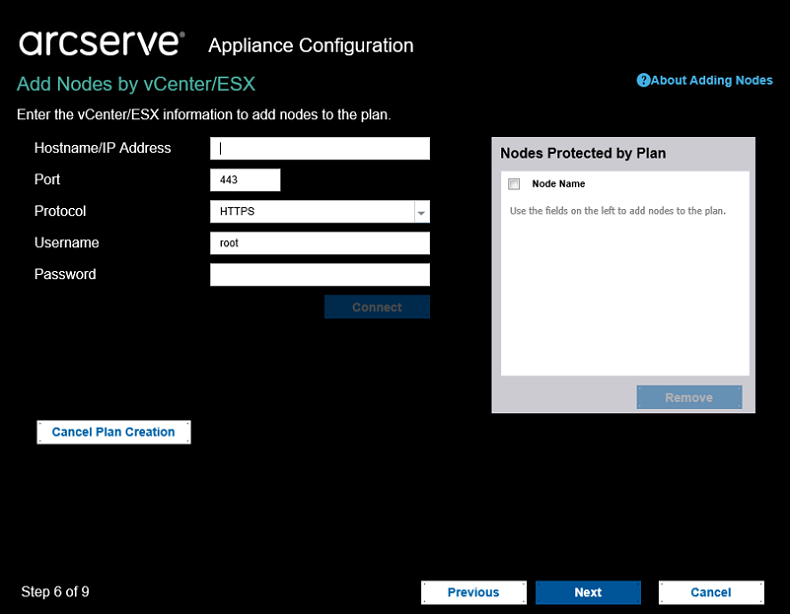
Task: Proceed with the Next button
Action: click(588, 592)
